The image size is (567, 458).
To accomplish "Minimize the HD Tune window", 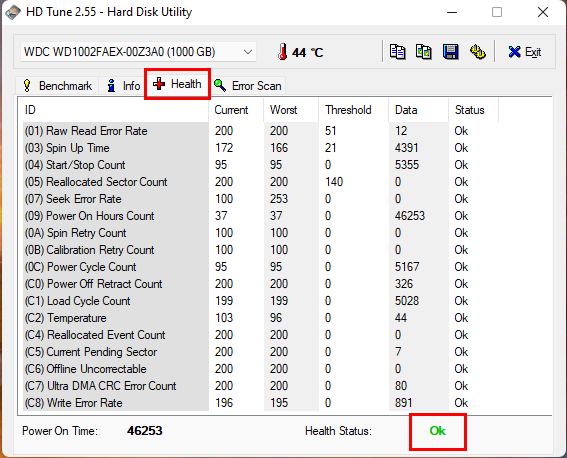I will pos(452,12).
